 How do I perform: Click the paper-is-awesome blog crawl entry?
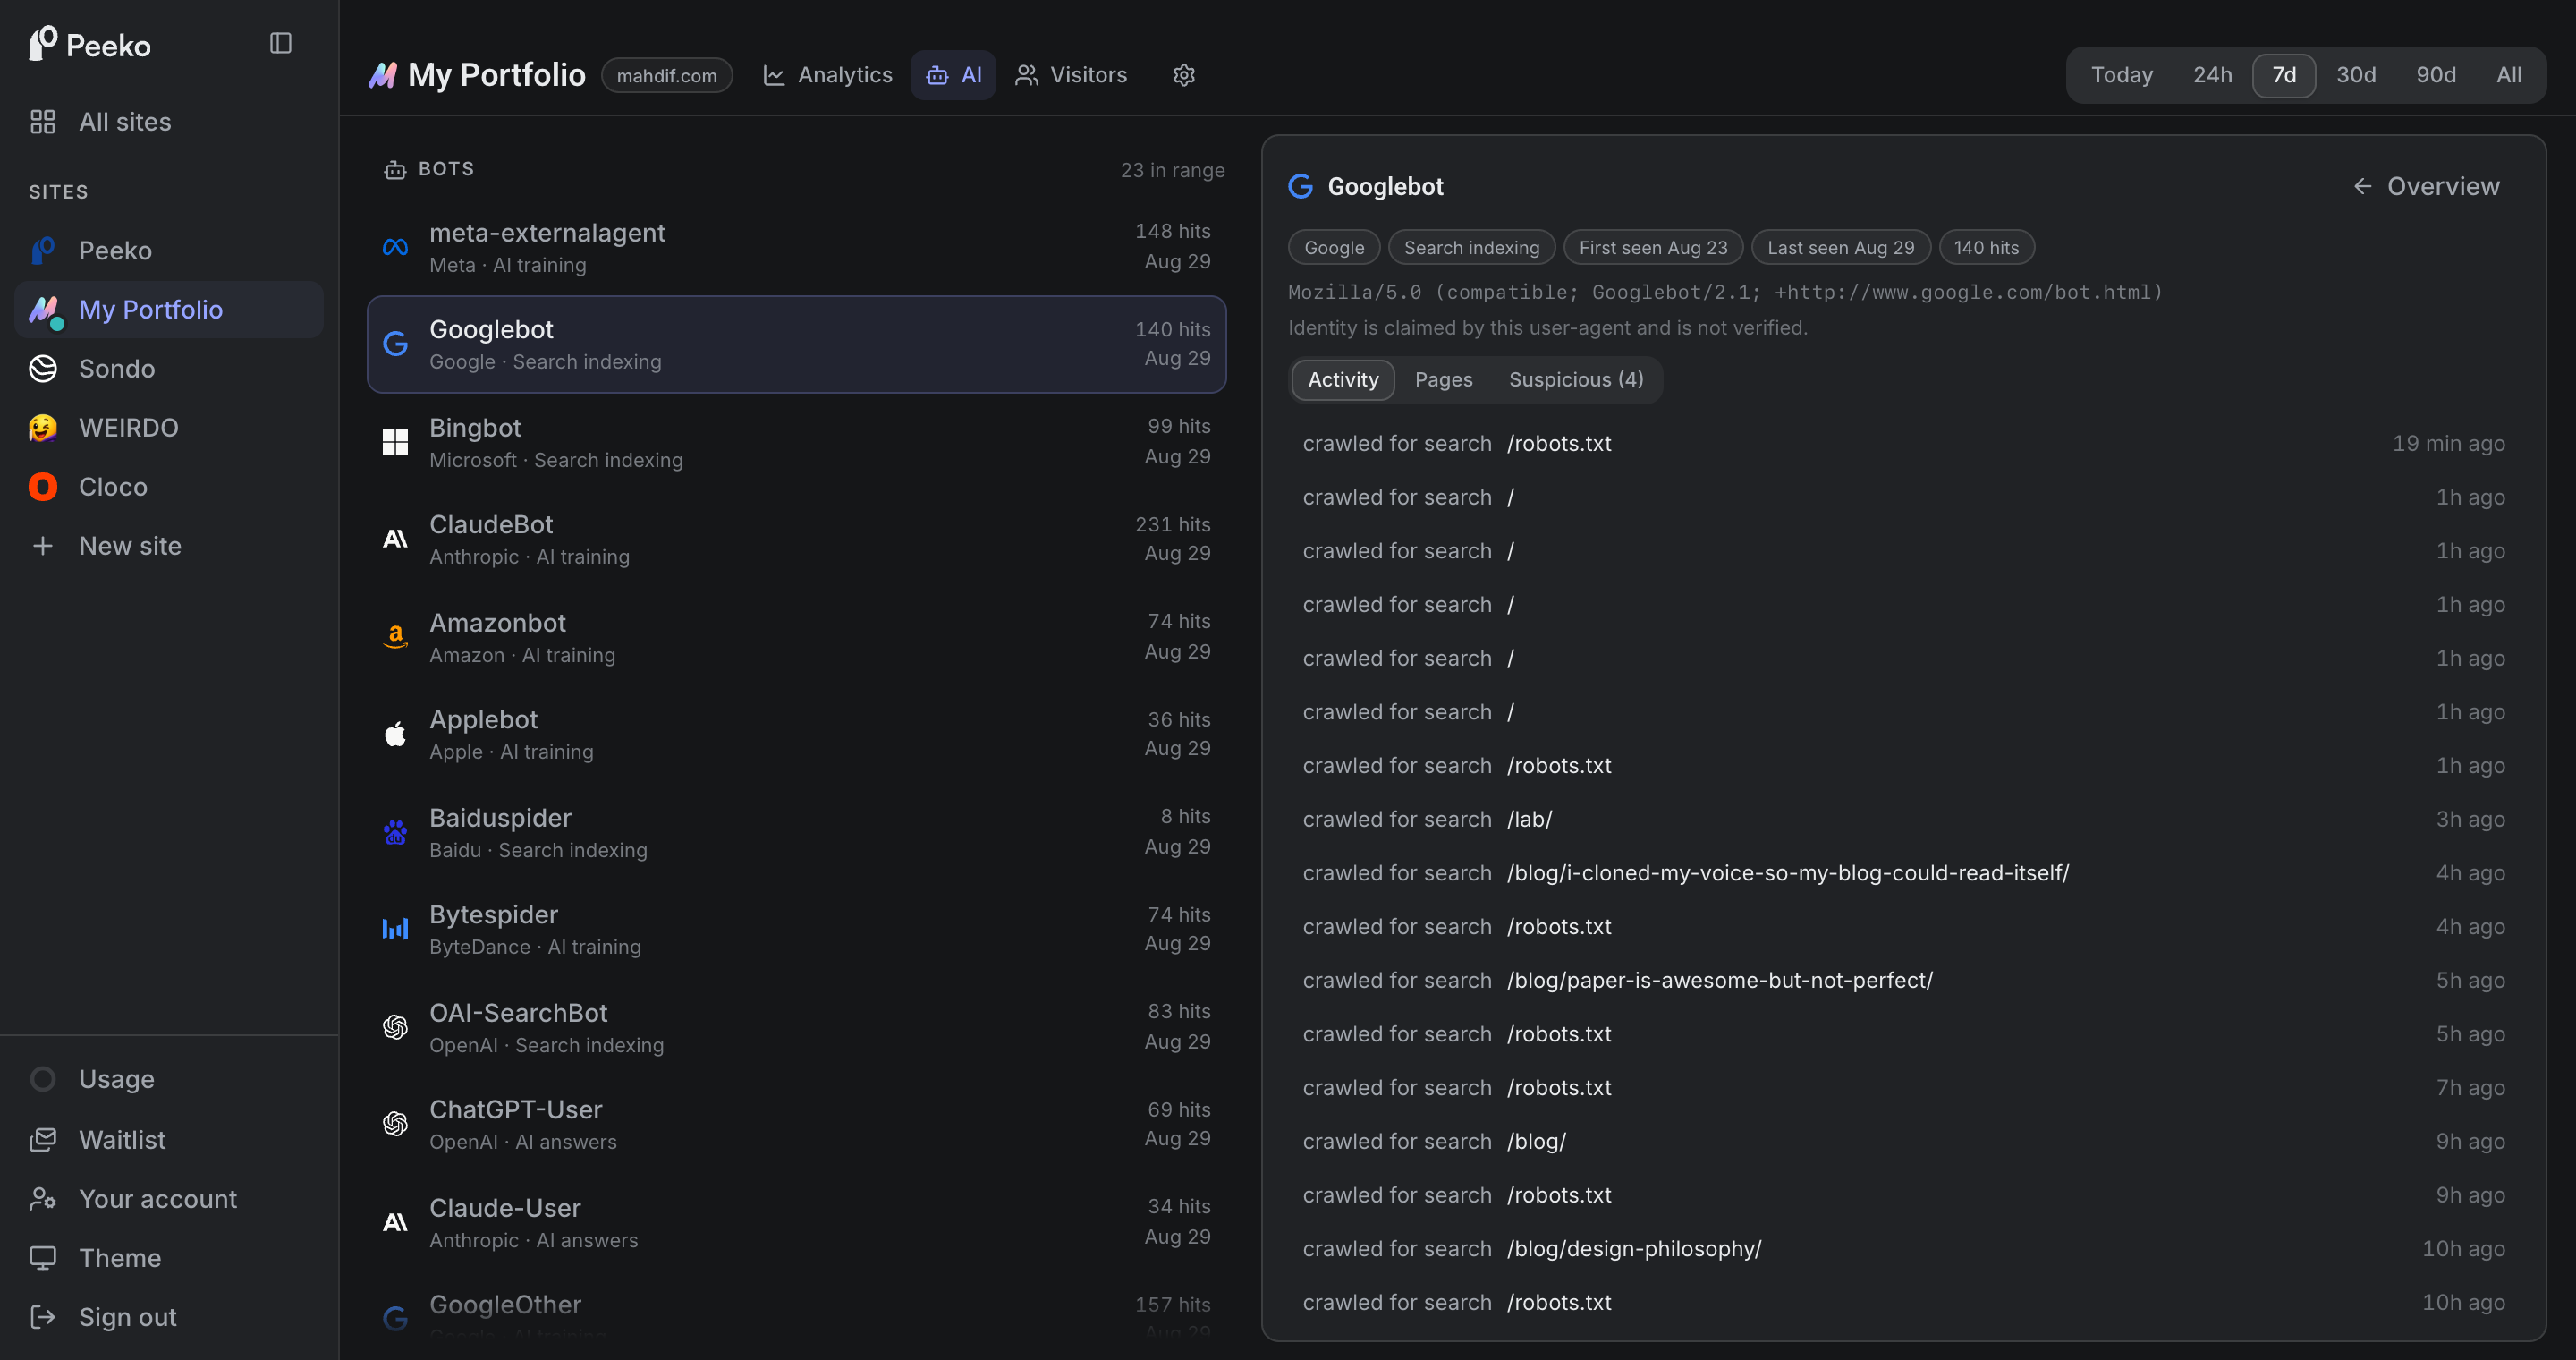click(x=1903, y=980)
